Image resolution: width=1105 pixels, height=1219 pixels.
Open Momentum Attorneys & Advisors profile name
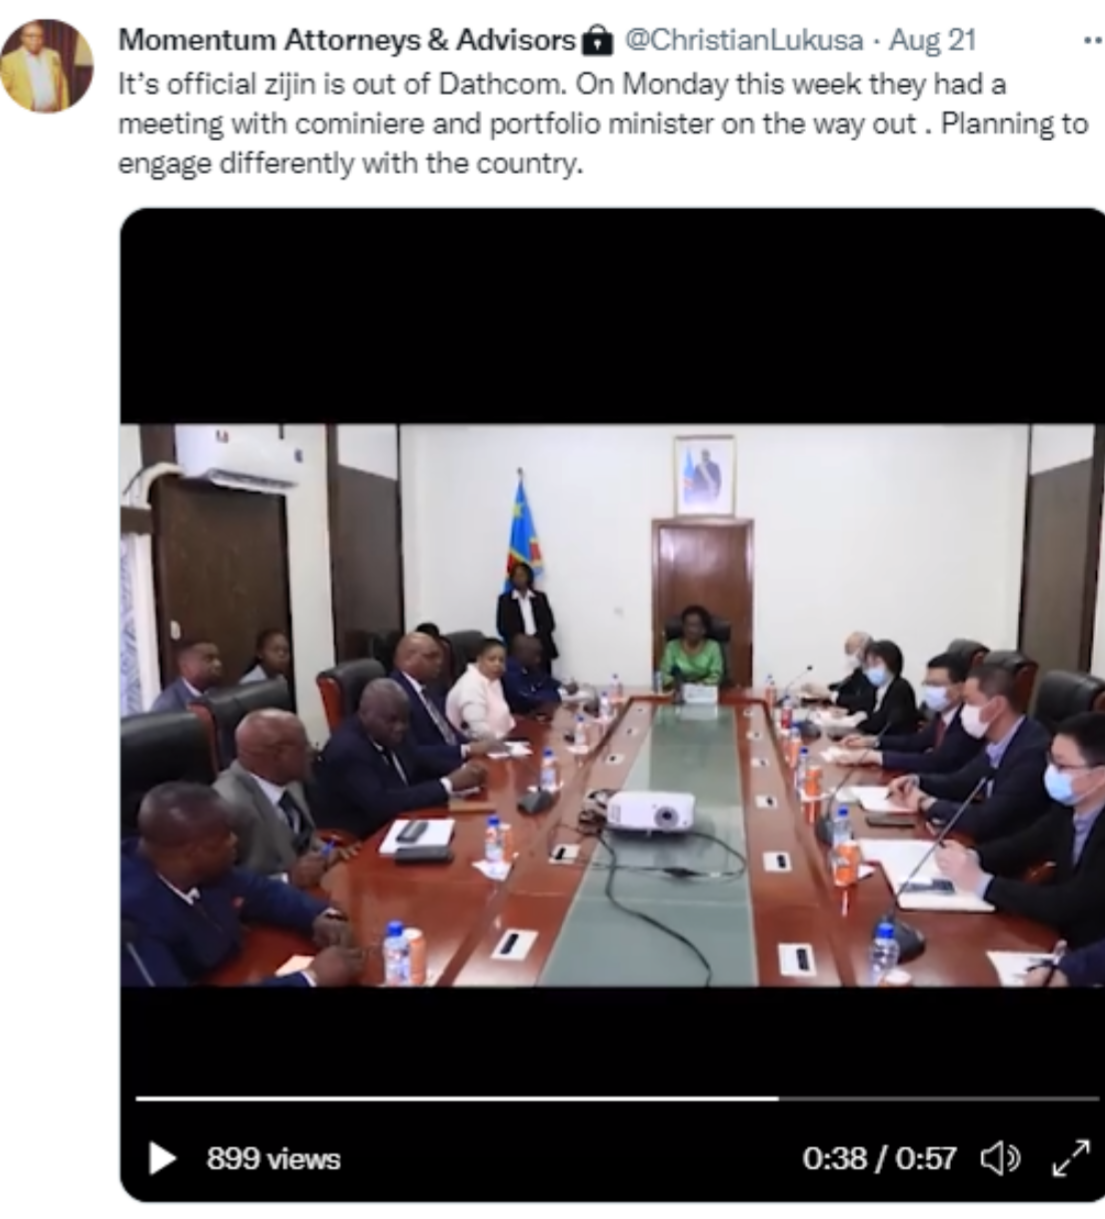point(347,40)
